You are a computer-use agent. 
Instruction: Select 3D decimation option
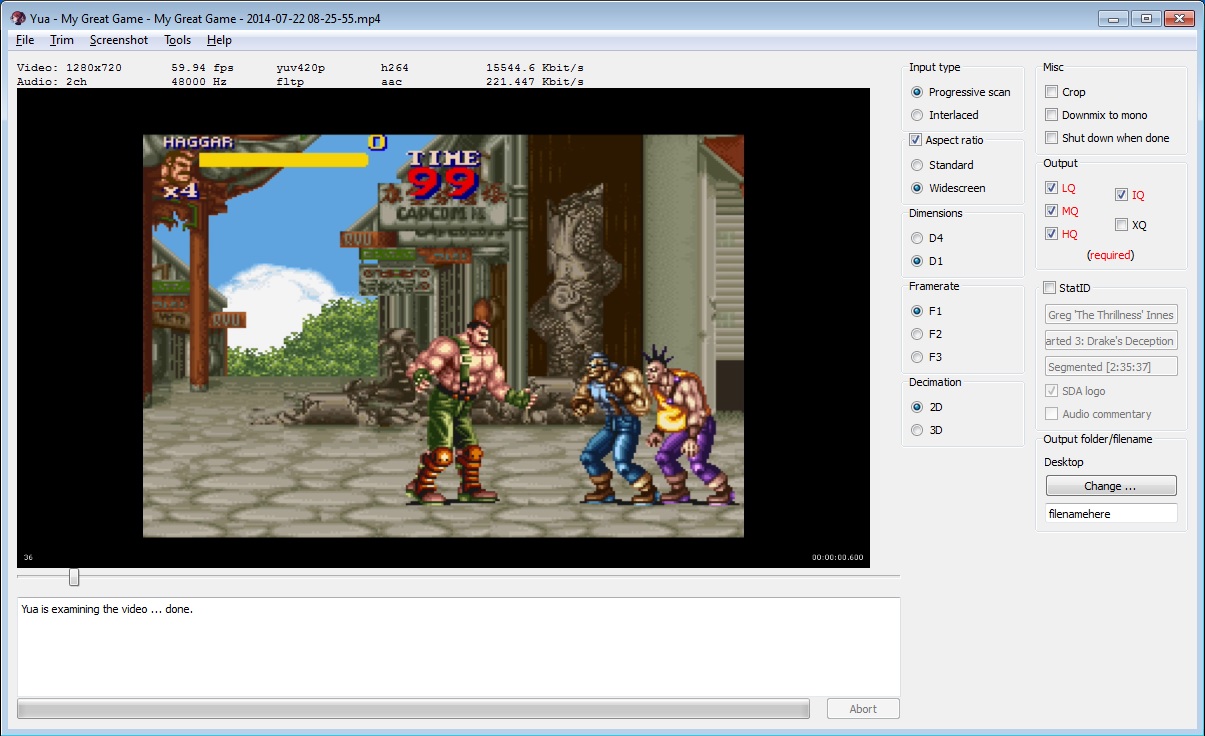coord(917,430)
